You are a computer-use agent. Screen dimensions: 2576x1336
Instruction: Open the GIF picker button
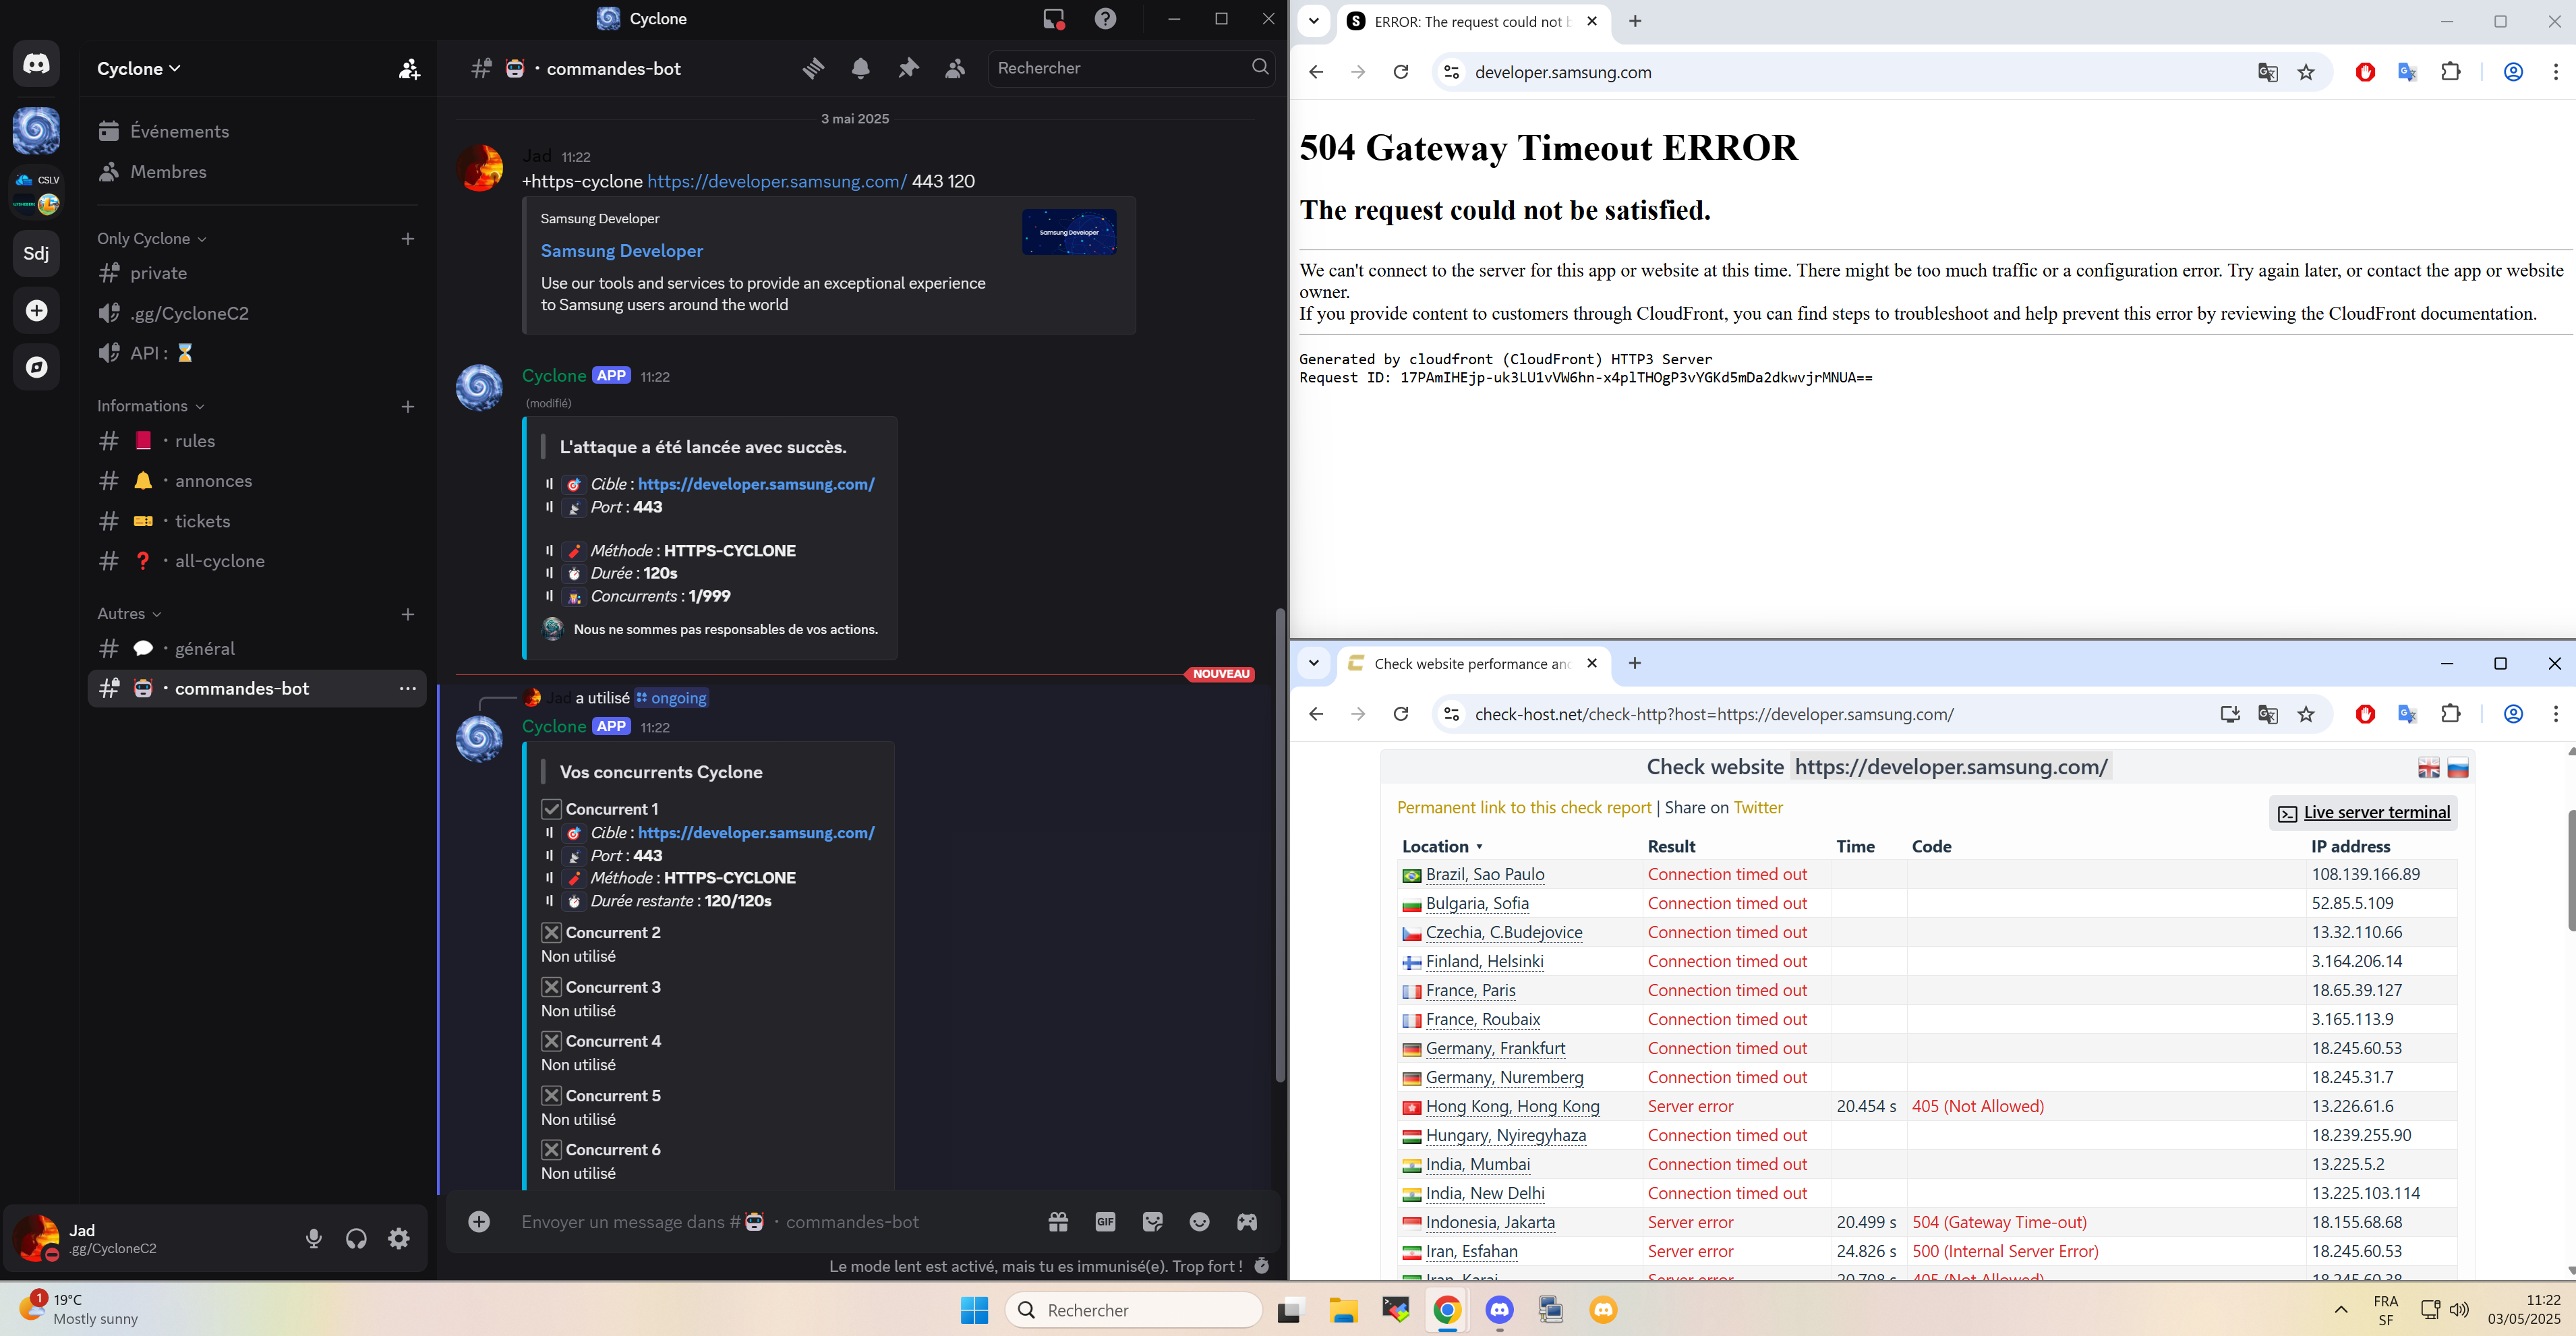pyautogui.click(x=1105, y=1221)
